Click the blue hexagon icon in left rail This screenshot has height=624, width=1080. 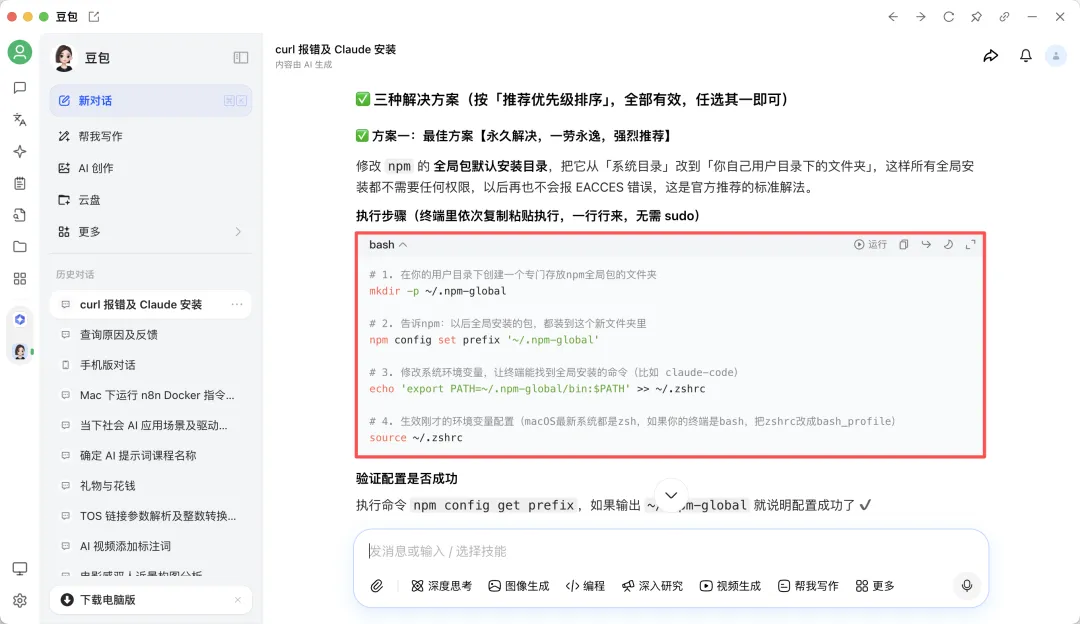point(20,320)
